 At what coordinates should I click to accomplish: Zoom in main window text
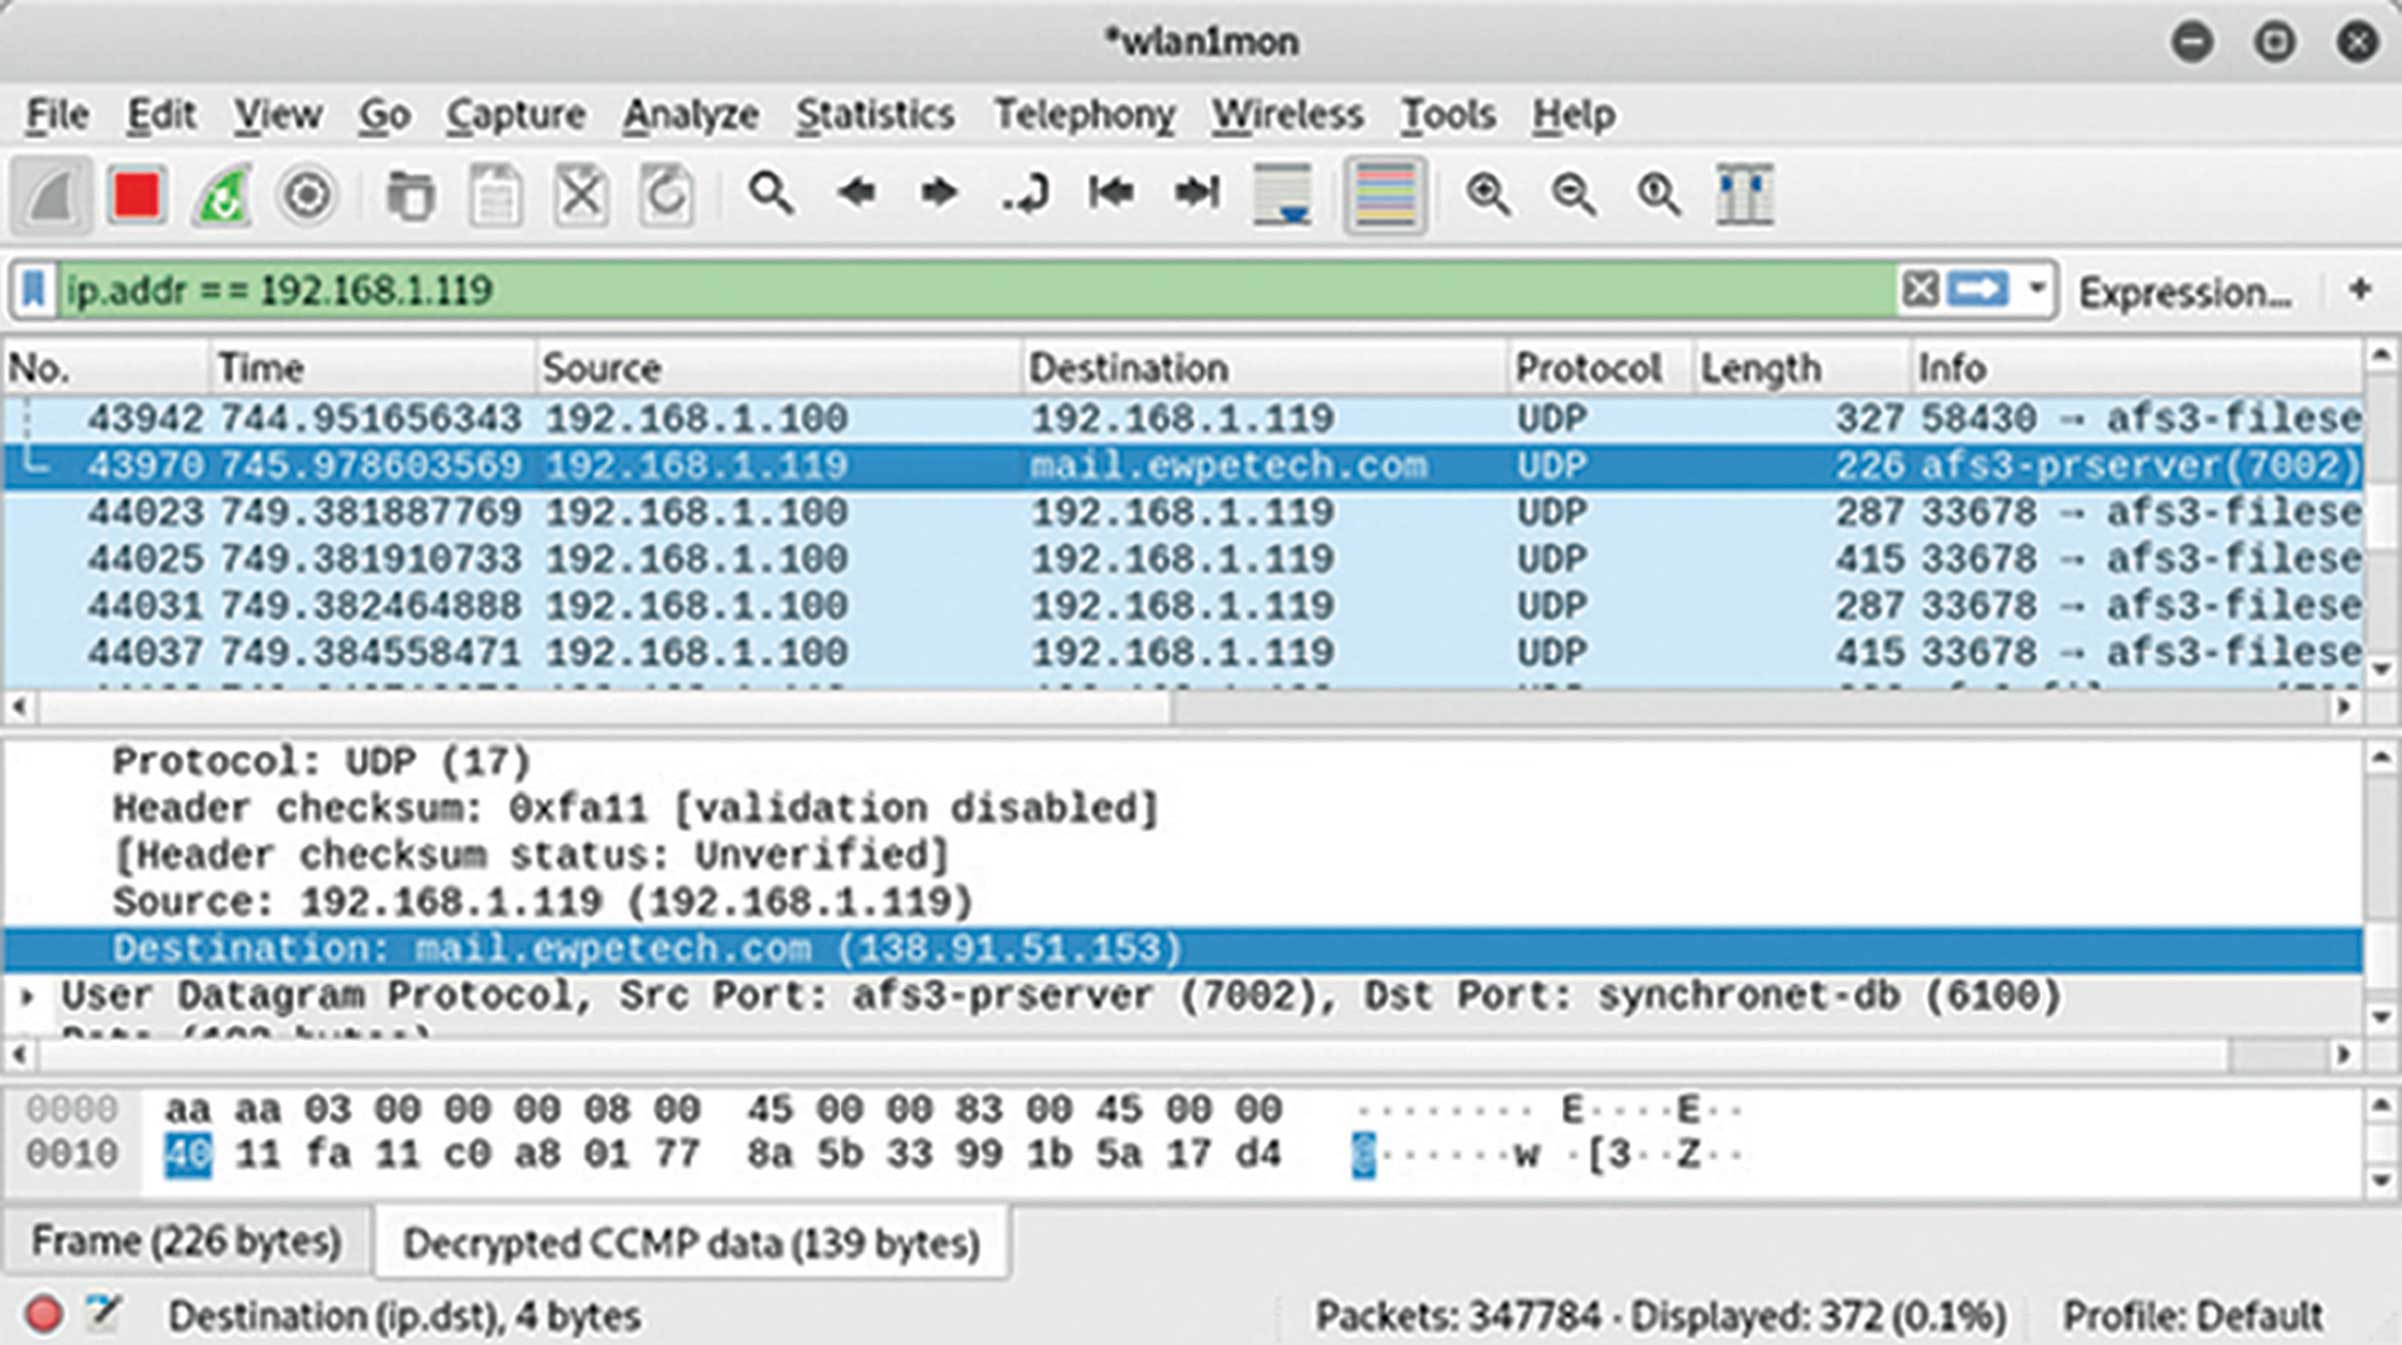[1488, 193]
